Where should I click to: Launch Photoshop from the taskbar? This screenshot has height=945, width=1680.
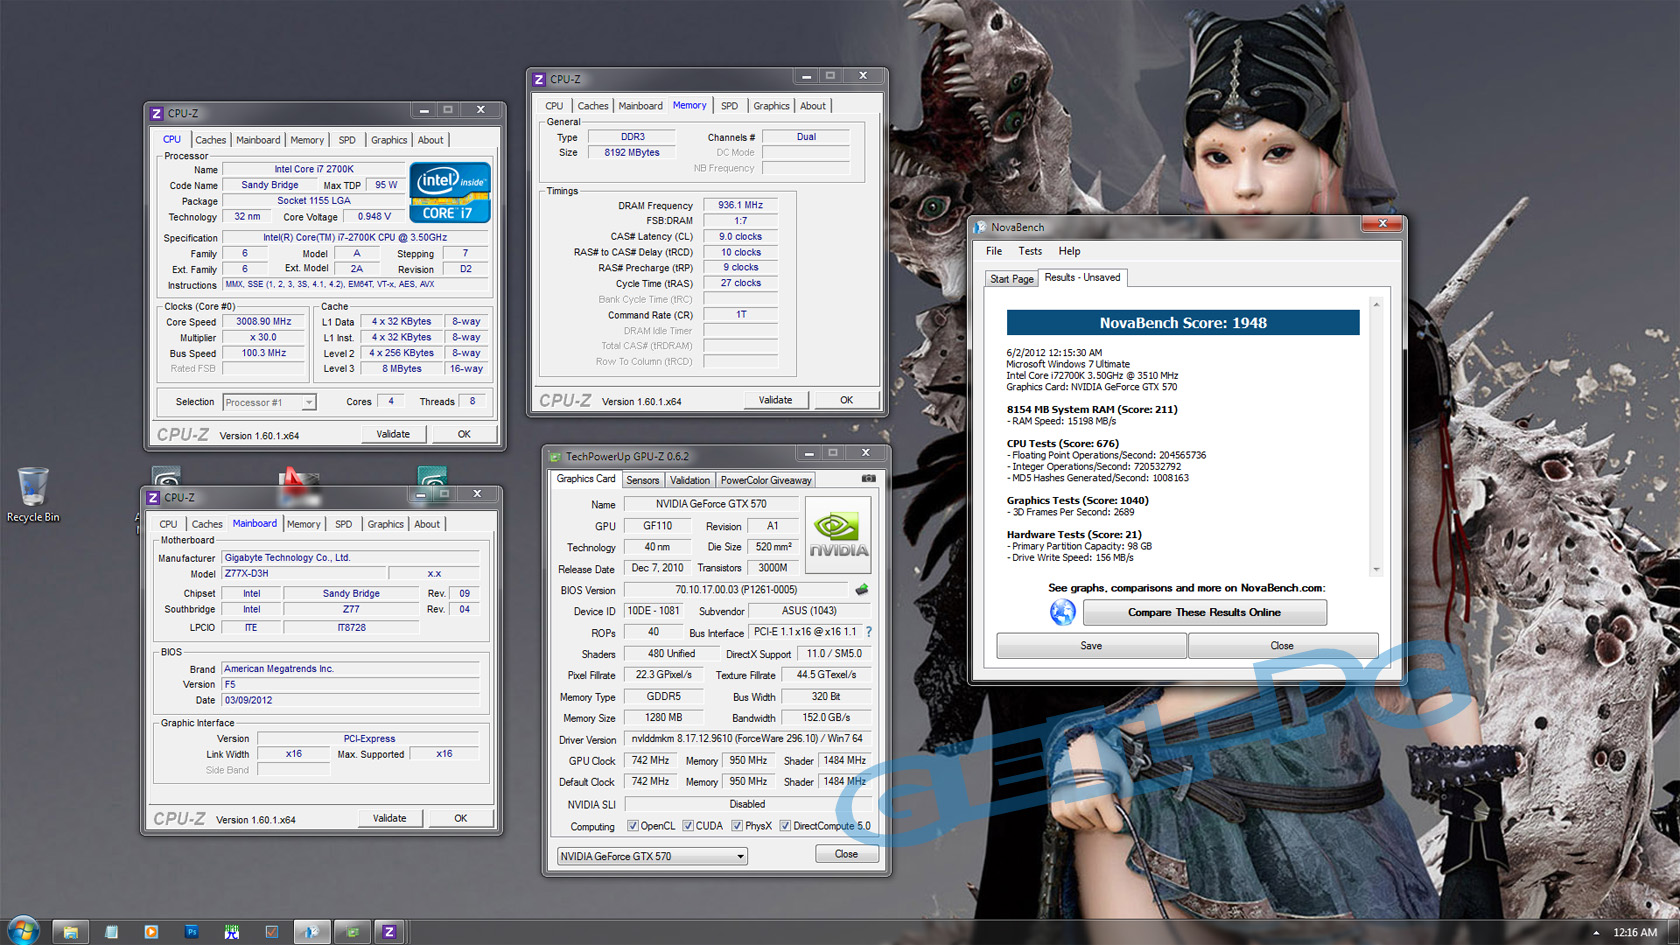[191, 932]
